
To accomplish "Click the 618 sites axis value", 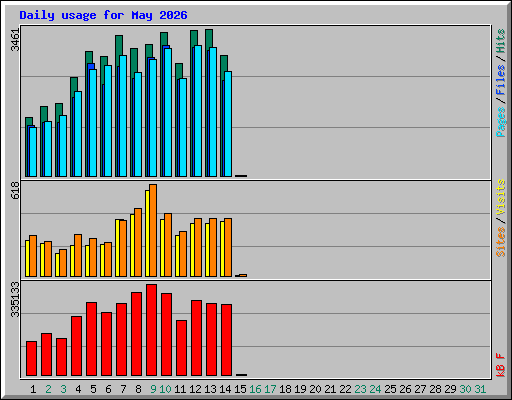I will point(15,190).
